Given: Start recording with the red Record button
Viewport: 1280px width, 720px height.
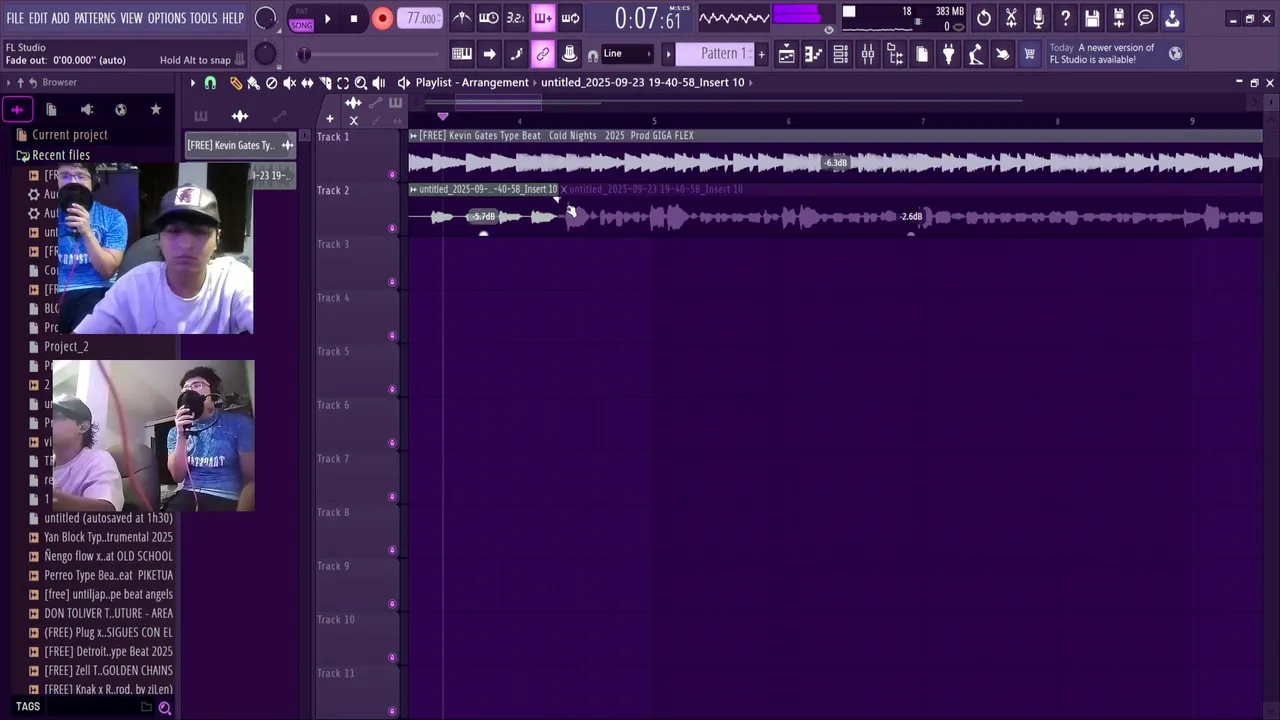Looking at the screenshot, I should tap(382, 18).
